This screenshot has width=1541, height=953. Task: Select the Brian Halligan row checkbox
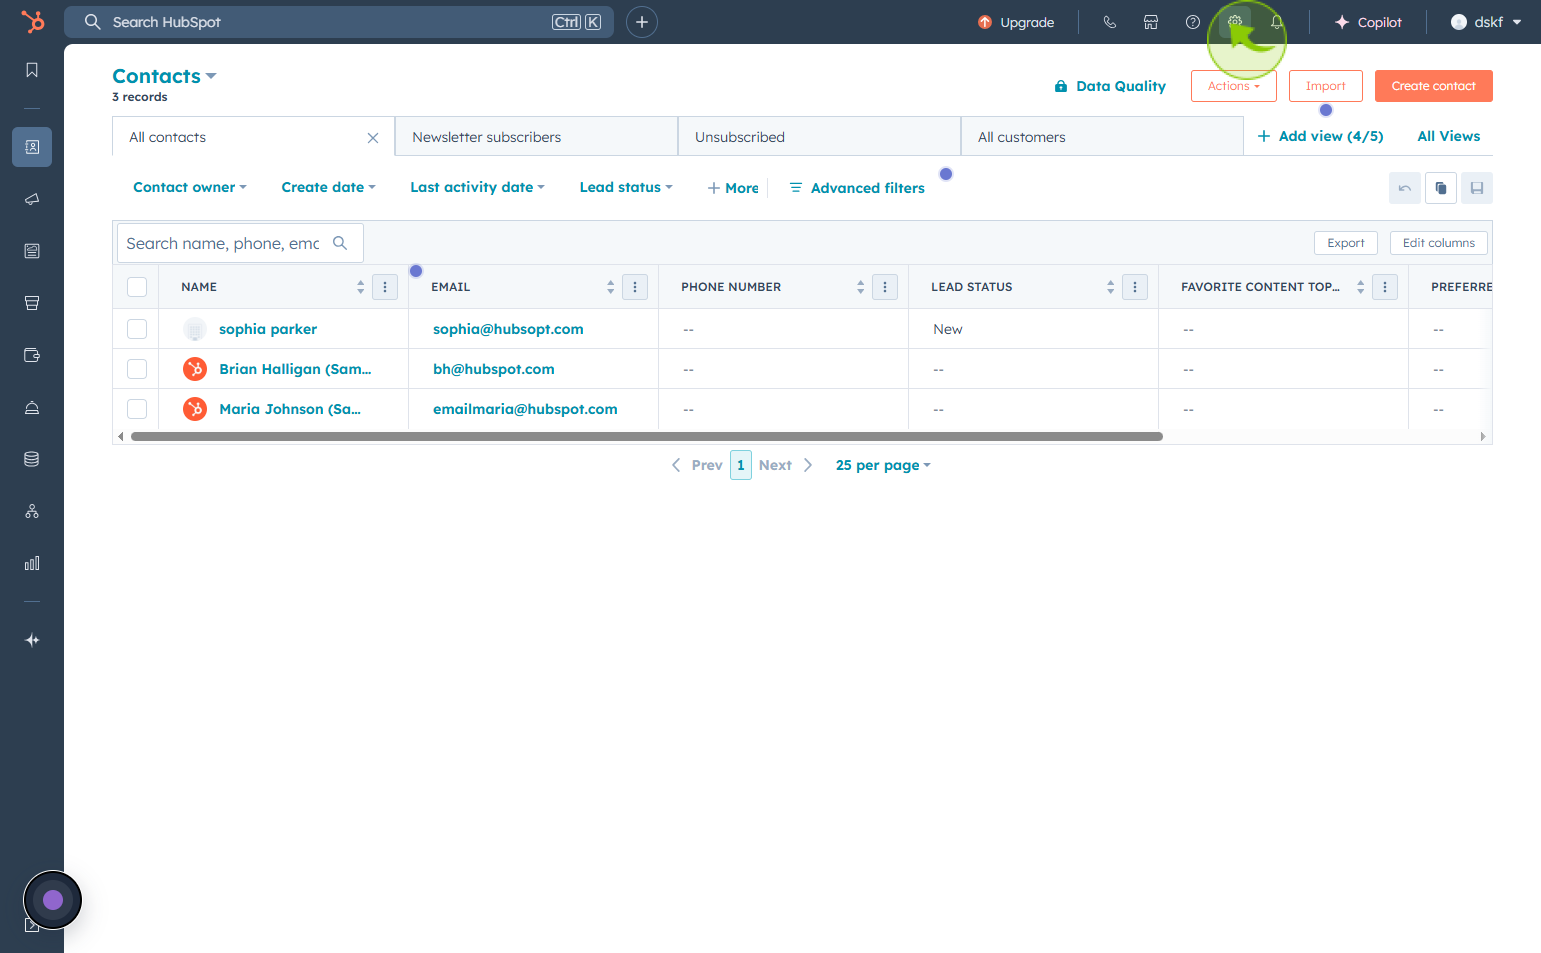(x=137, y=369)
